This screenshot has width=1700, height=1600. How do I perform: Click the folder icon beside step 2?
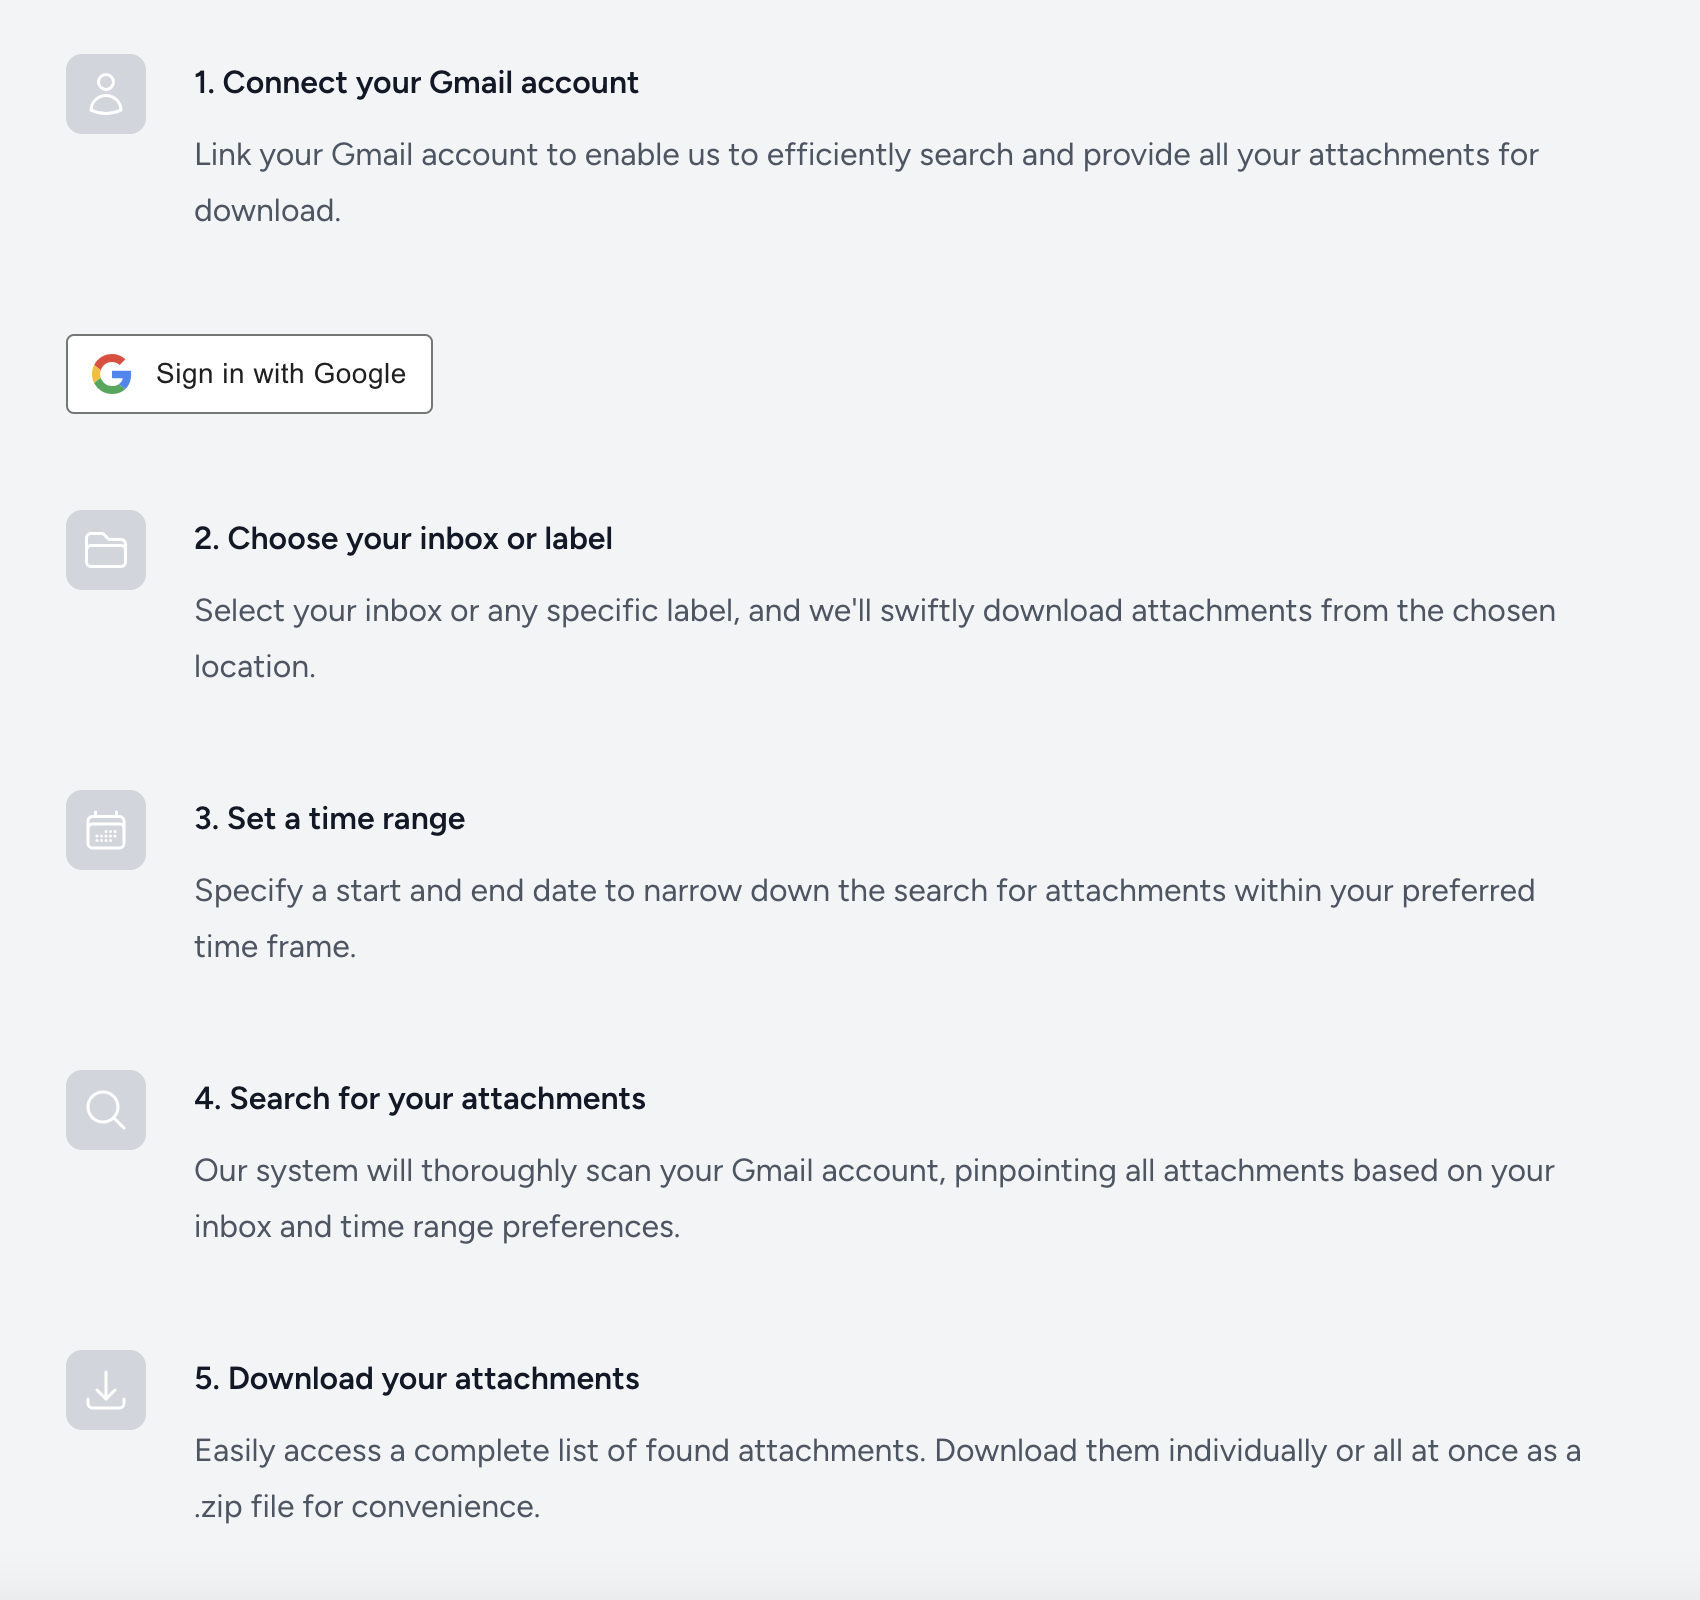pyautogui.click(x=106, y=550)
